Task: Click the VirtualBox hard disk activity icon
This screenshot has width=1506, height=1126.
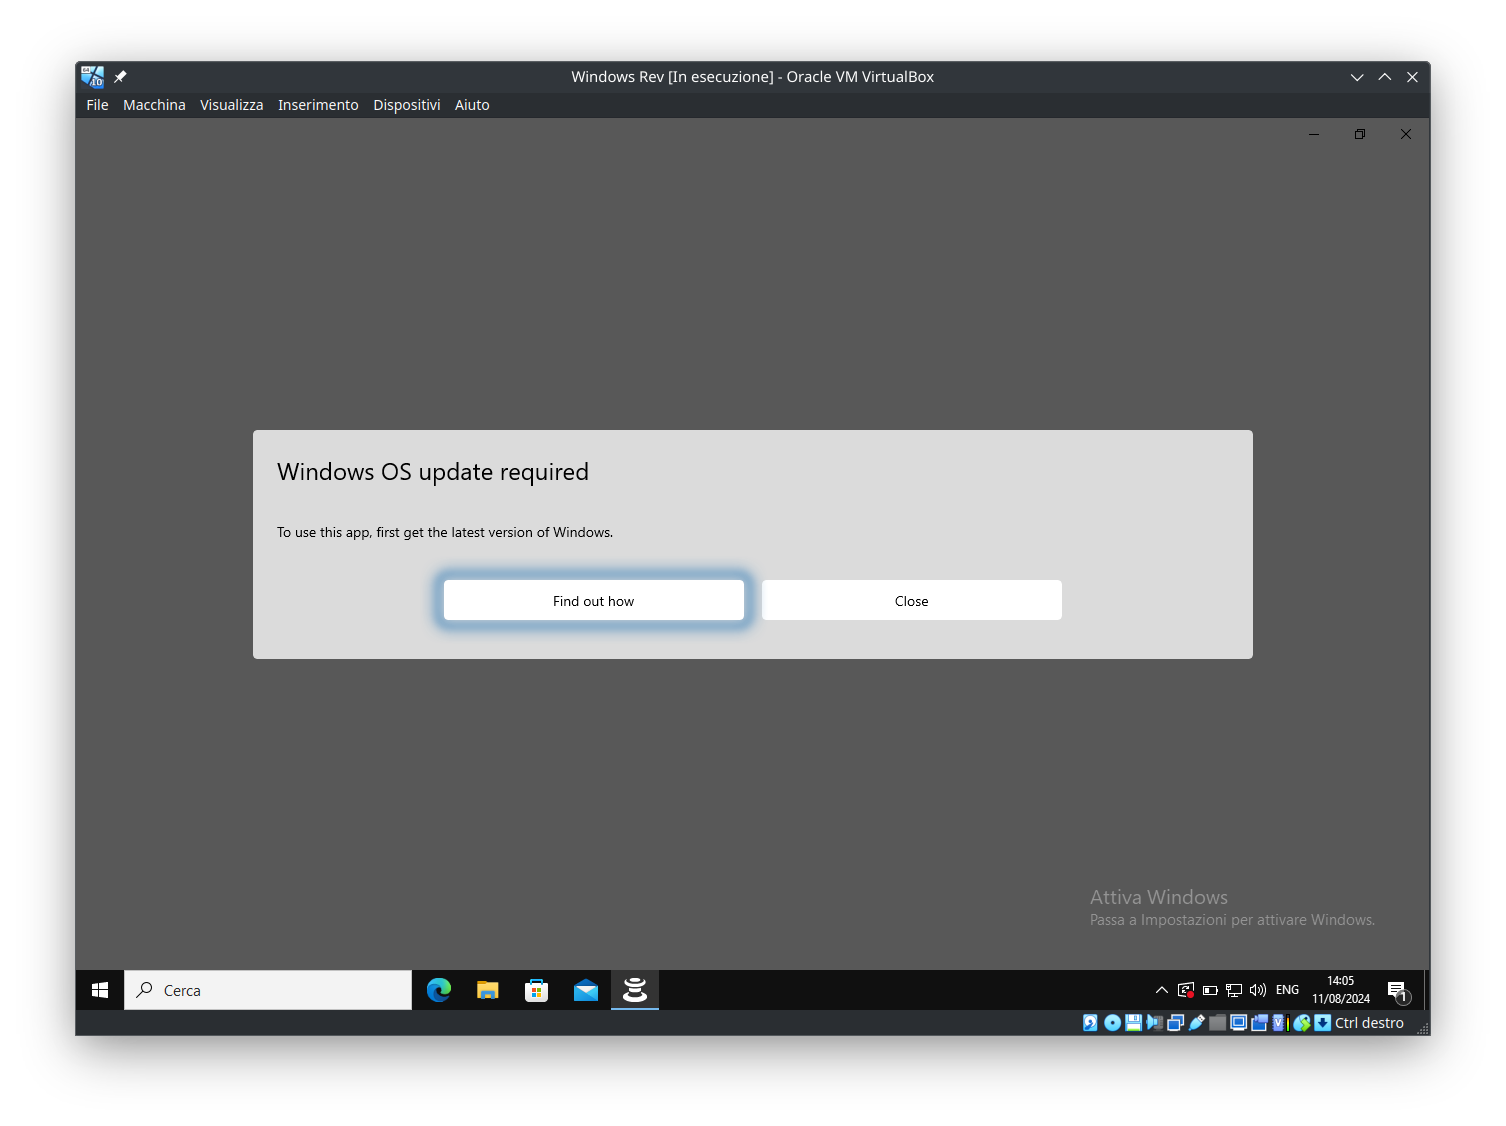Action: pos(1090,1023)
